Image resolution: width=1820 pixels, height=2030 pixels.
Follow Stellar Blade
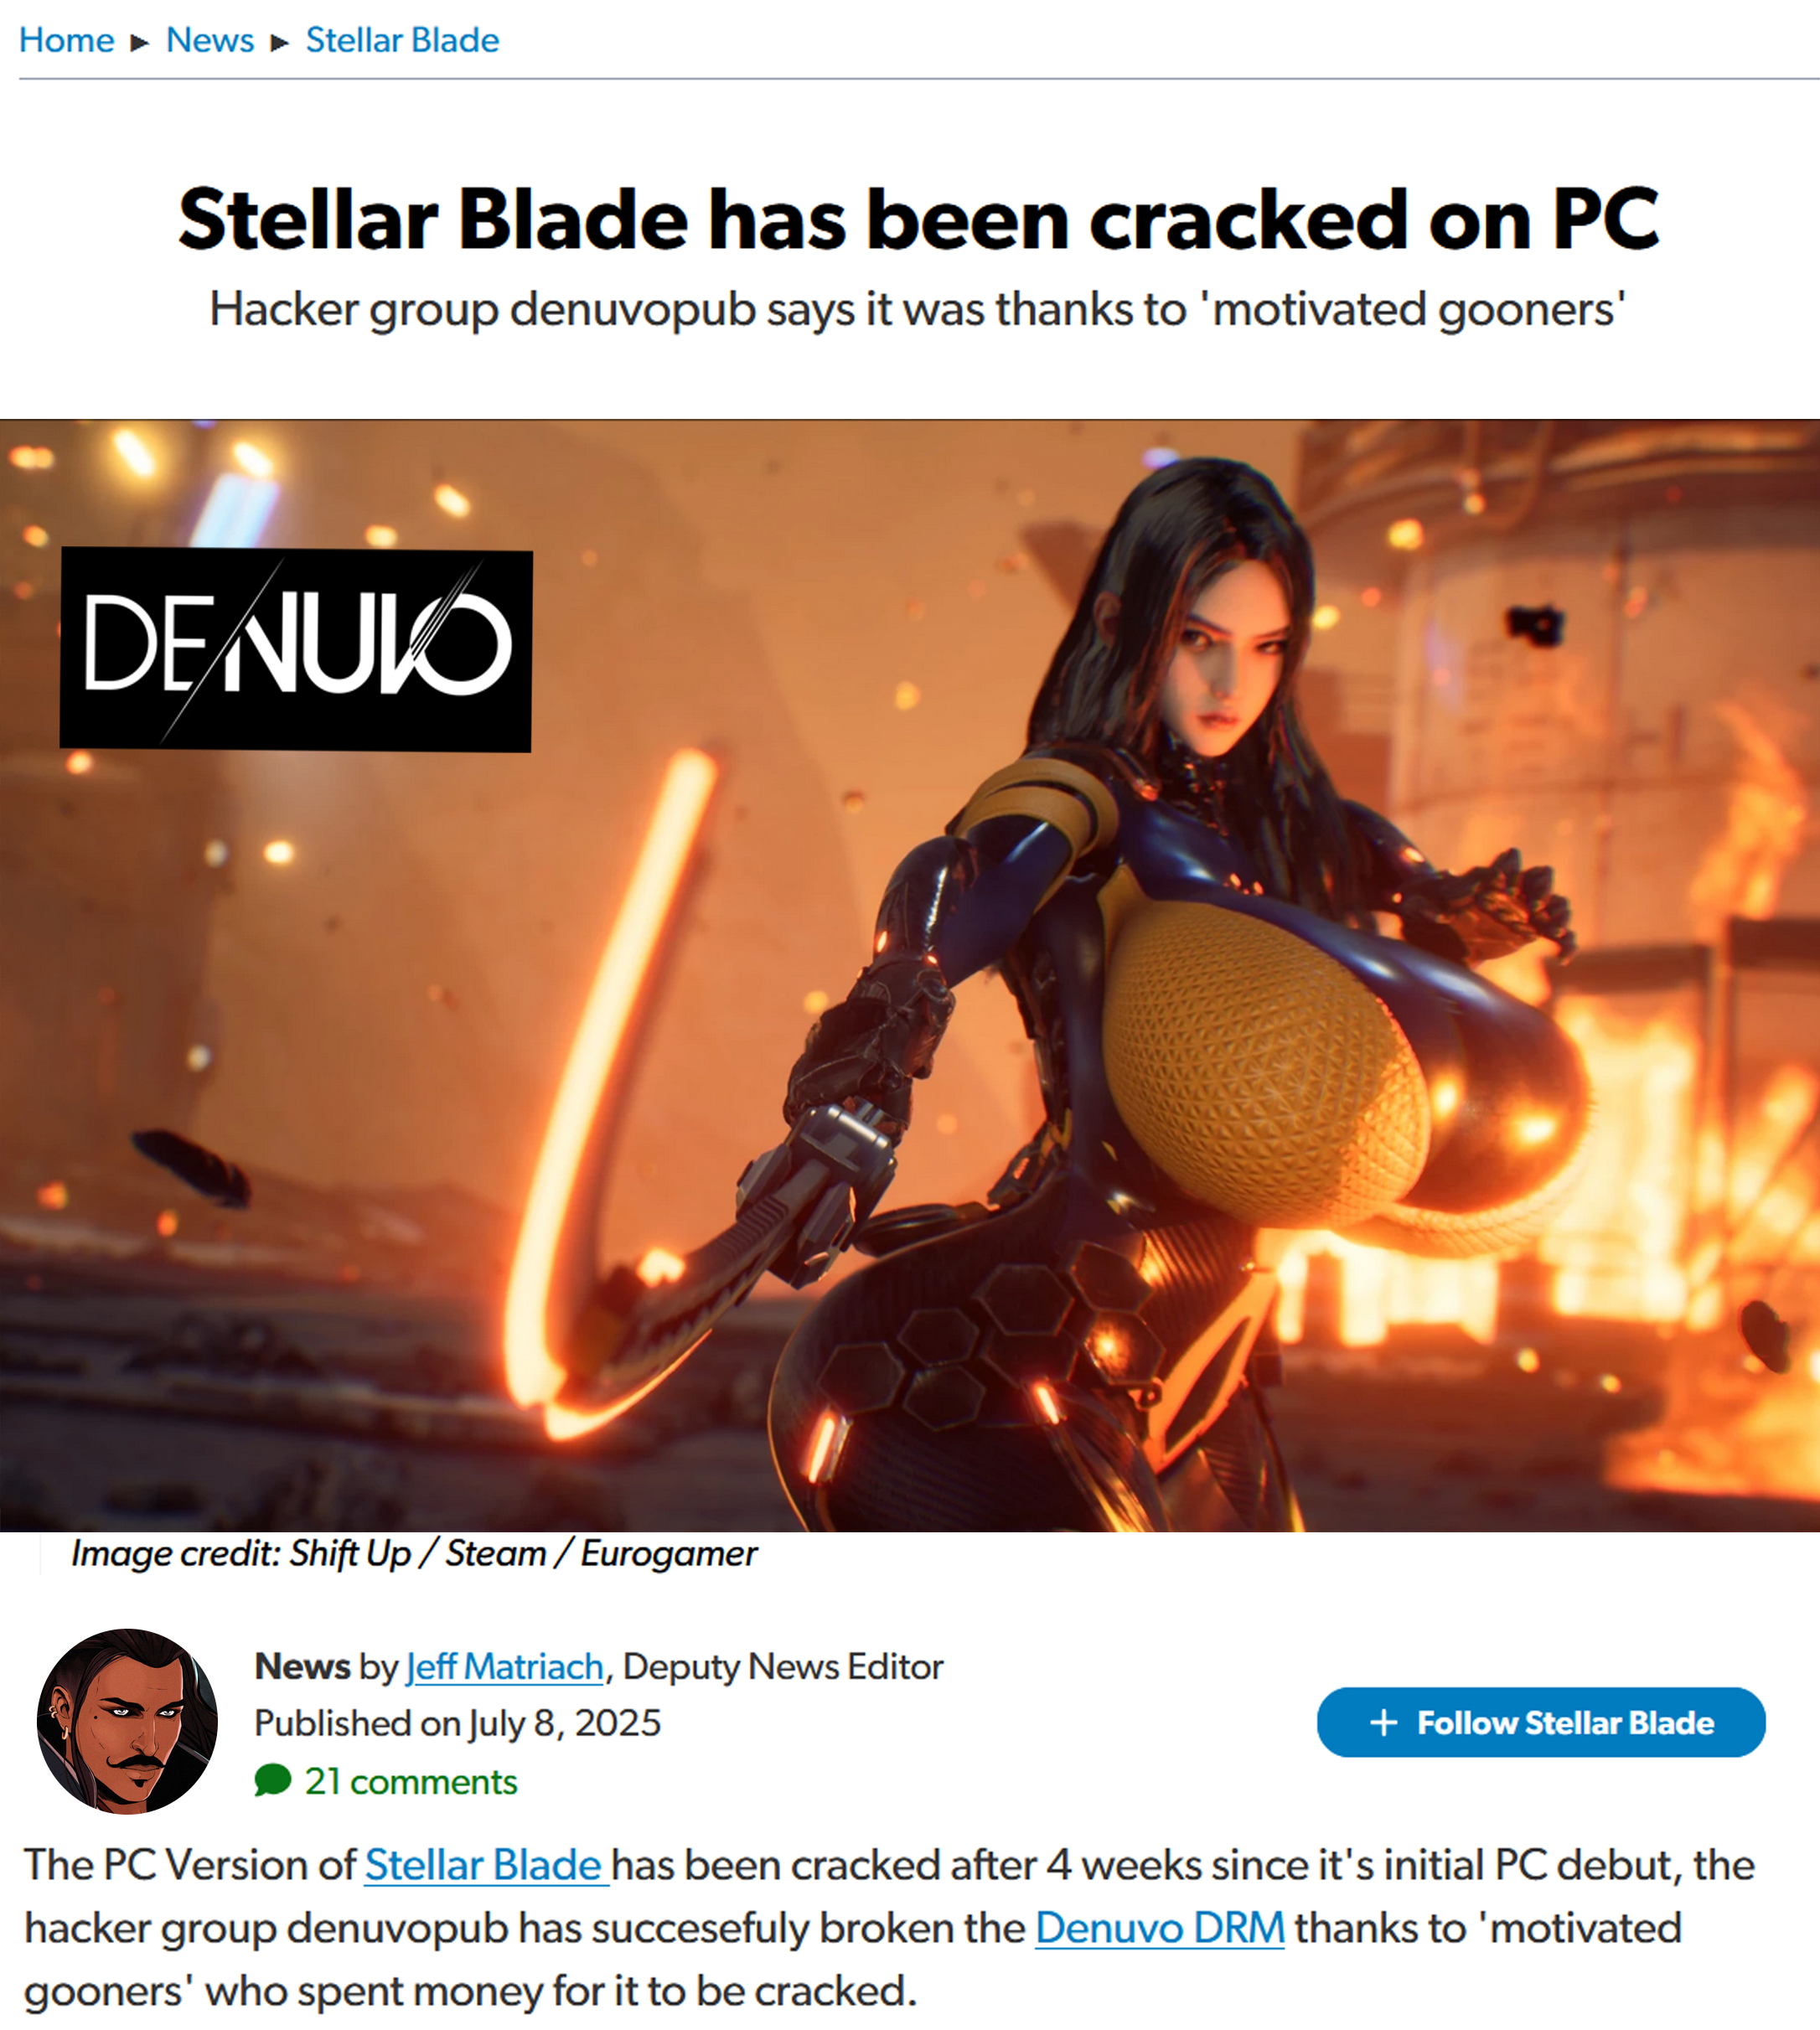pos(1541,1722)
